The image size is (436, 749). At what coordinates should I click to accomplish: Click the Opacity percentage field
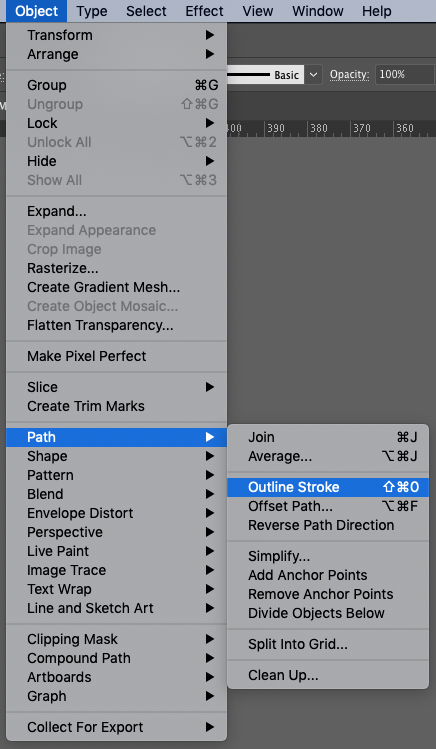[404, 75]
